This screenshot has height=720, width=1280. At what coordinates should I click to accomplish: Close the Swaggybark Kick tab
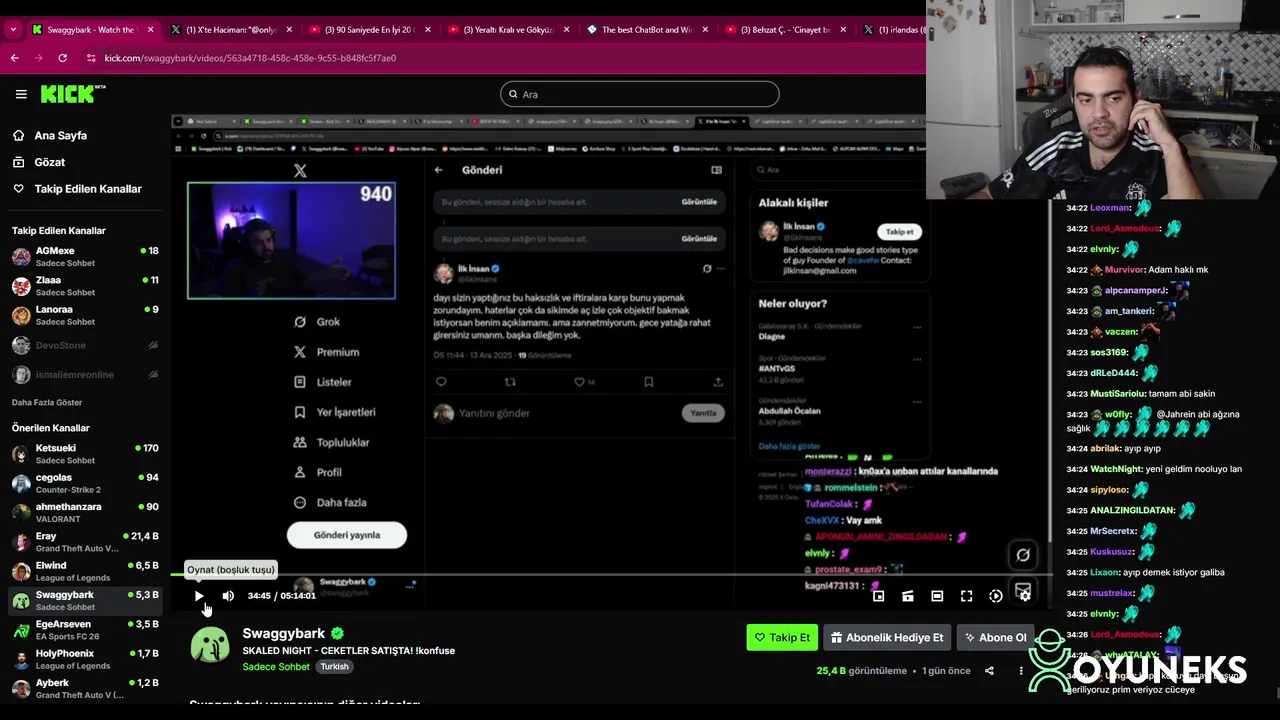[151, 30]
